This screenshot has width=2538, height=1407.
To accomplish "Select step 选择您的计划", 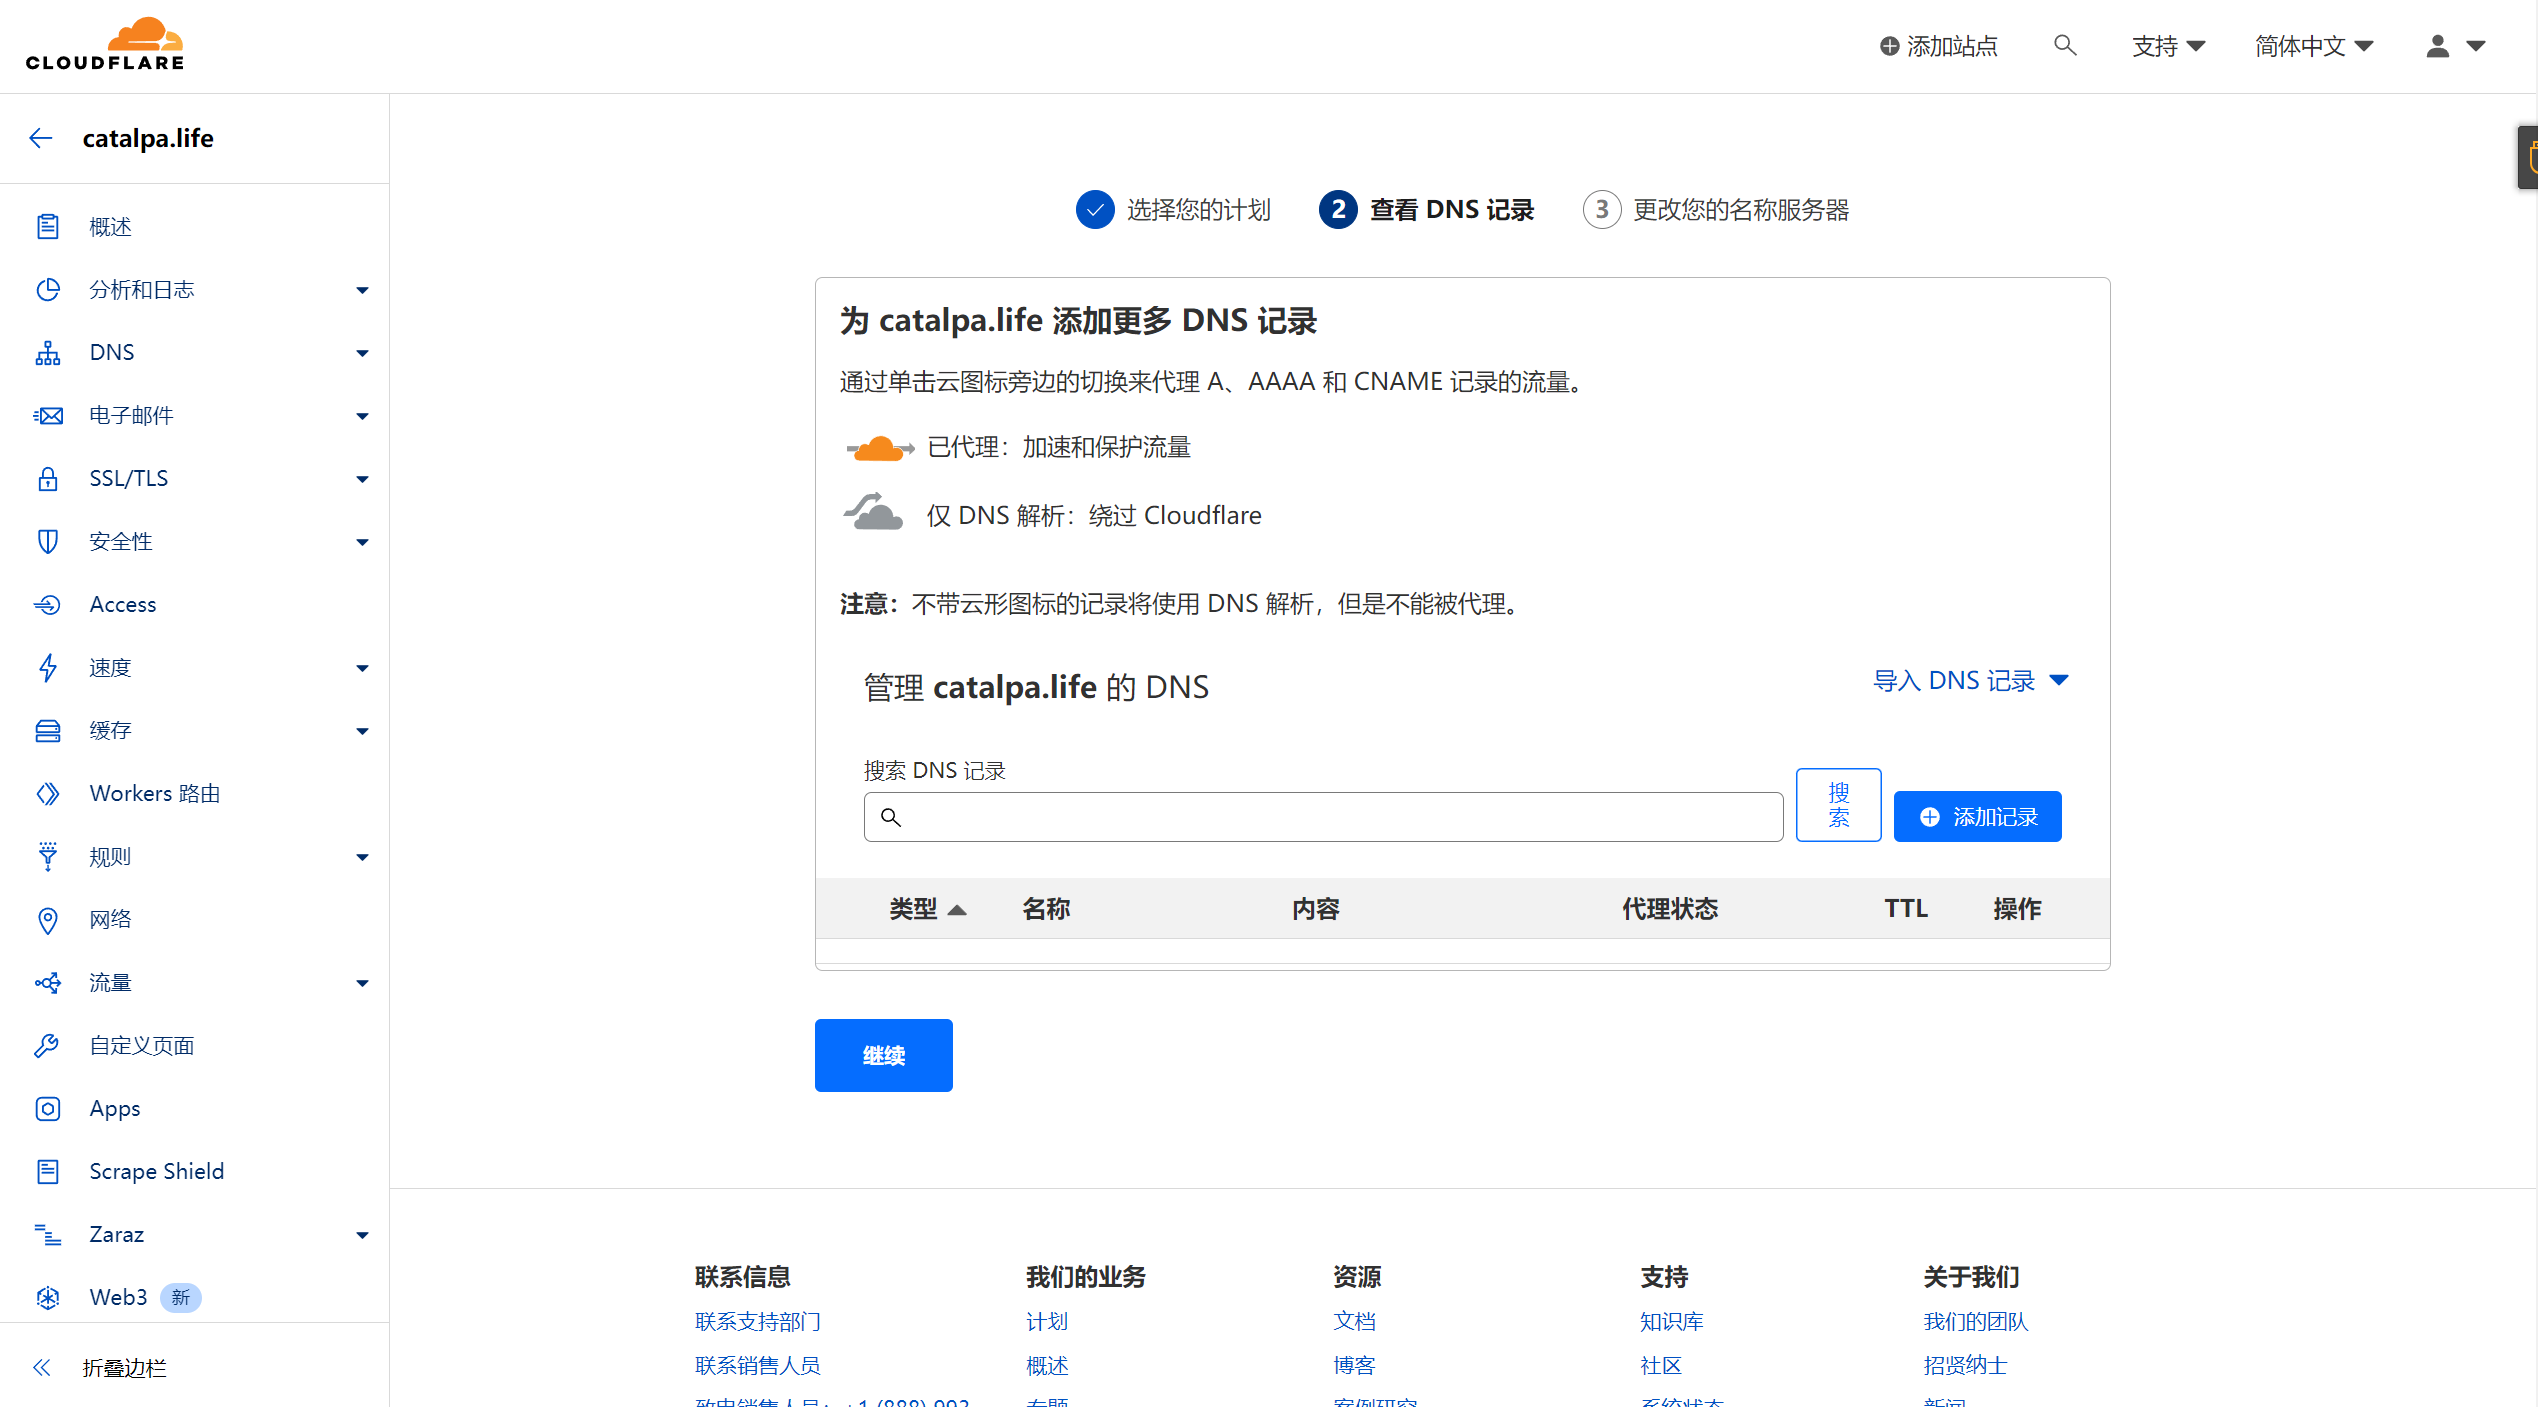I will 1173,210.
